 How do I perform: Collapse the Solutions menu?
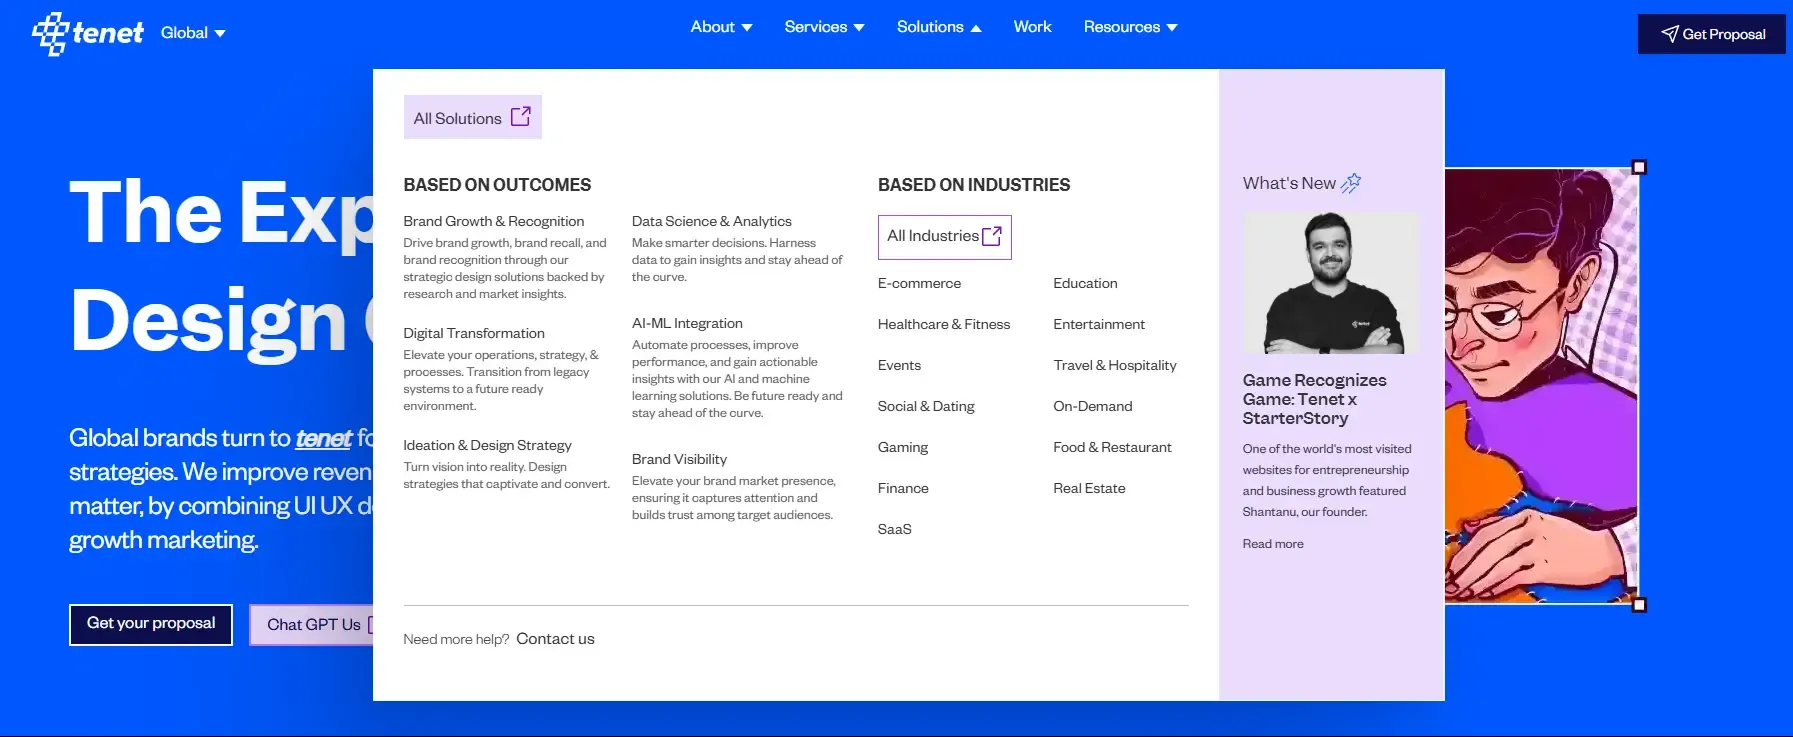point(938,27)
